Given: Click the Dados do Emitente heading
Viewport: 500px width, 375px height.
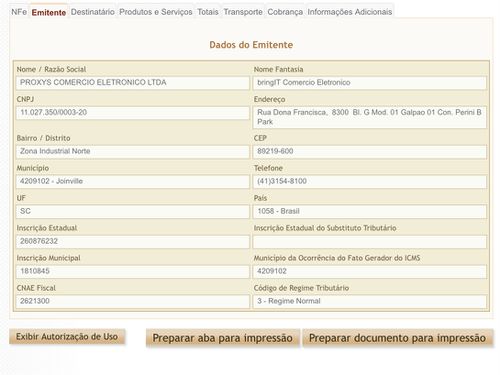Looking at the screenshot, I should (x=251, y=45).
